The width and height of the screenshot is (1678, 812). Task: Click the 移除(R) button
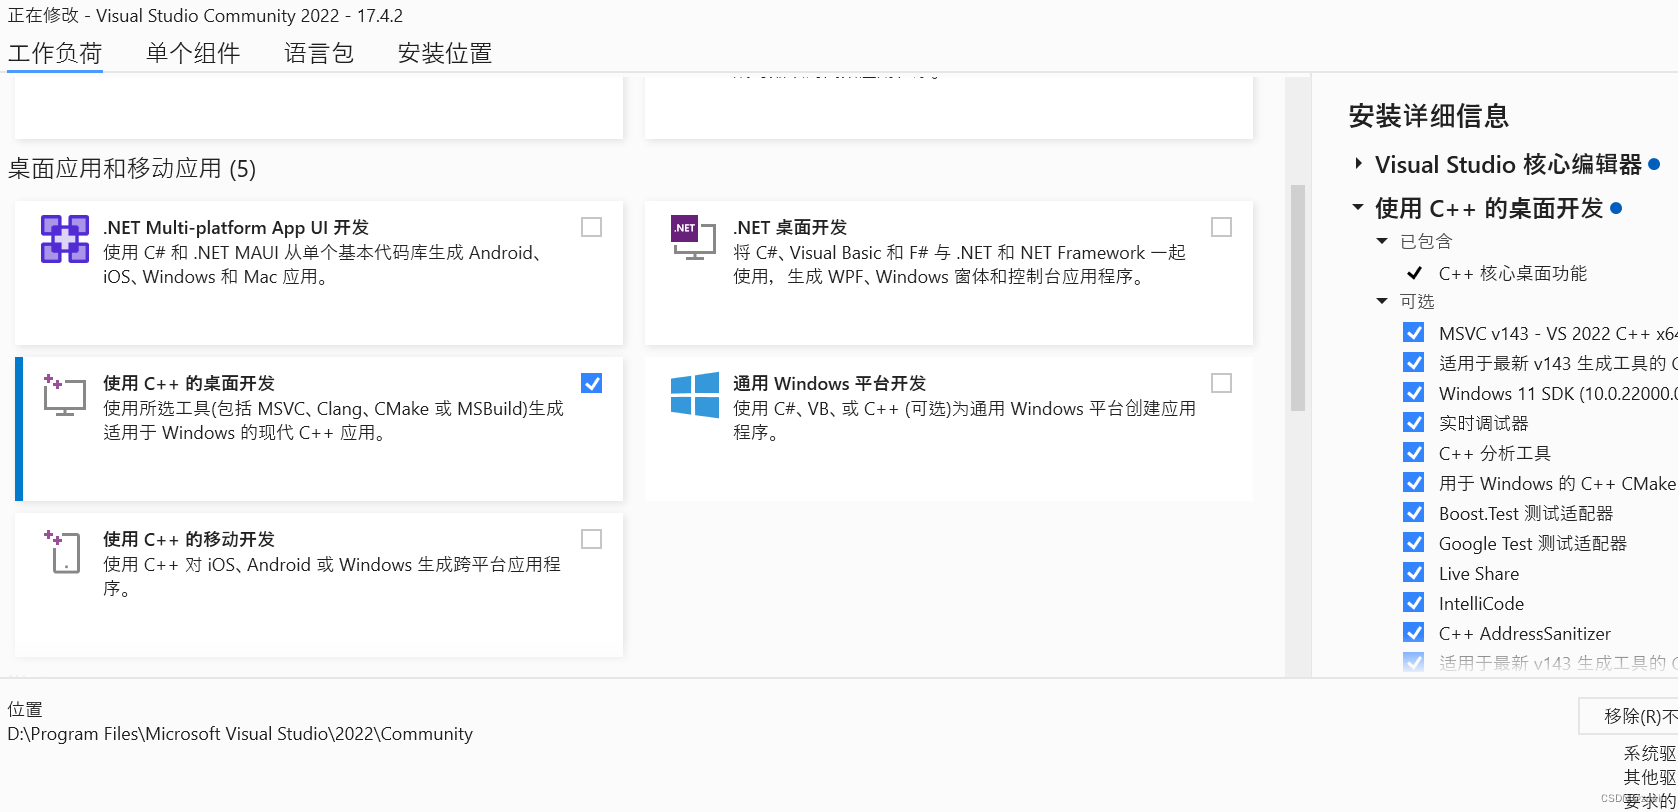point(1629,716)
